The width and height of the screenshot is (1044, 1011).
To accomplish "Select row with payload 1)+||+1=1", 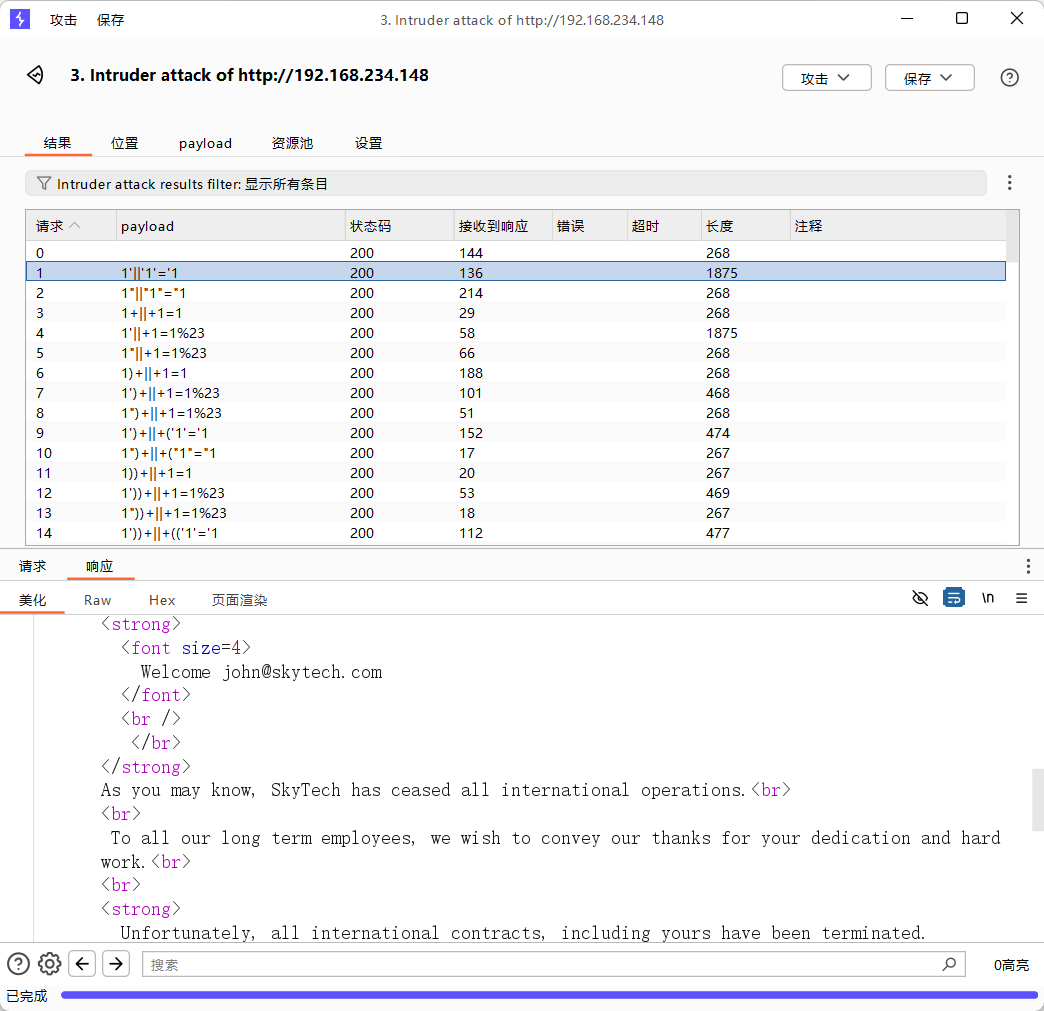I will [x=516, y=372].
